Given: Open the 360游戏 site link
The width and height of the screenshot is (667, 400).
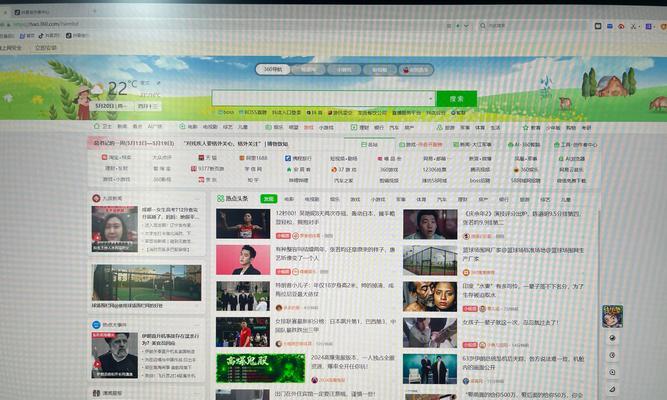Looking at the screenshot, I should click(389, 169).
